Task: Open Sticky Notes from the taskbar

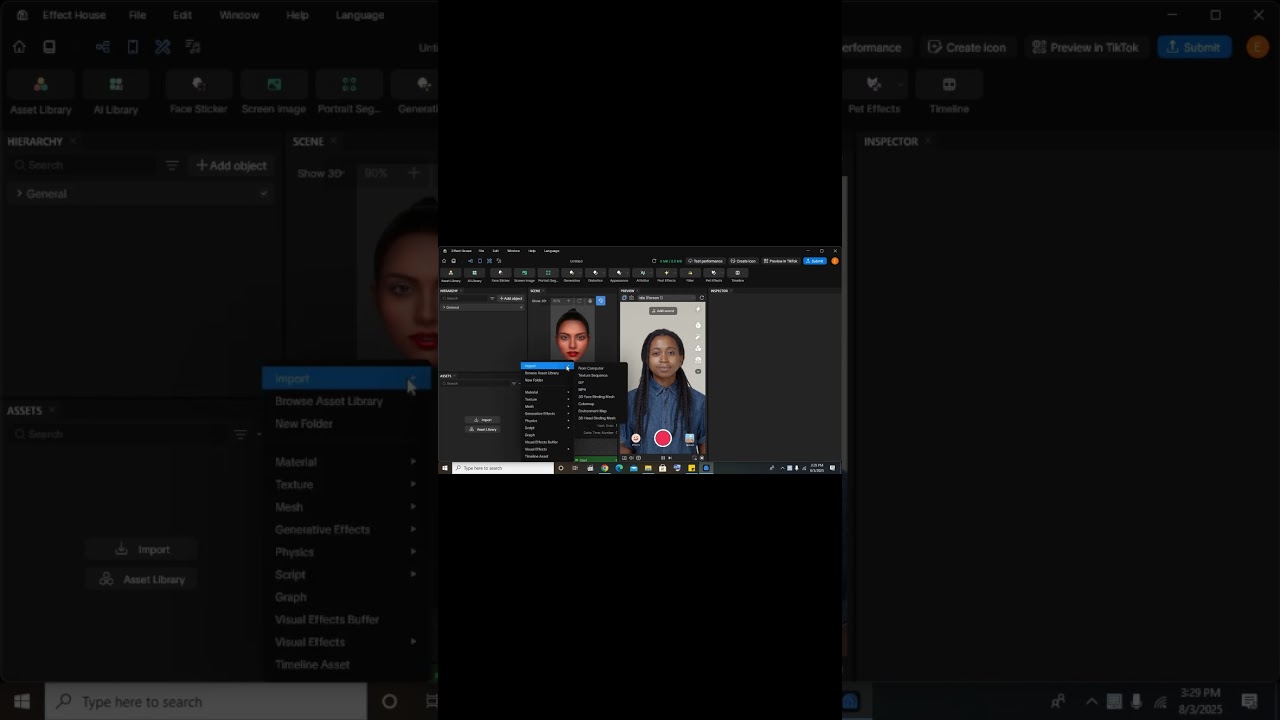Action: click(x=691, y=468)
